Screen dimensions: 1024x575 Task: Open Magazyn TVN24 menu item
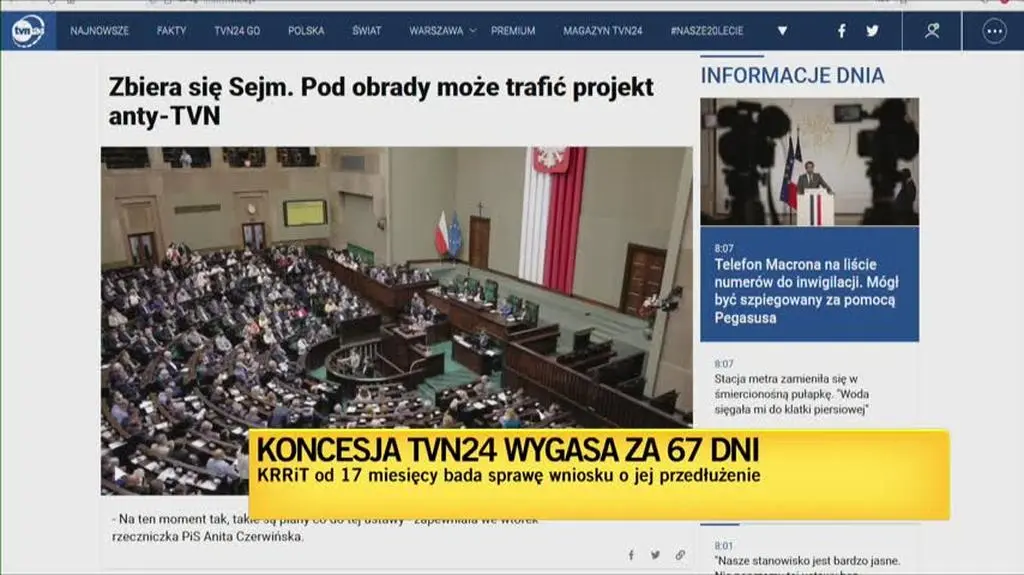pos(603,31)
